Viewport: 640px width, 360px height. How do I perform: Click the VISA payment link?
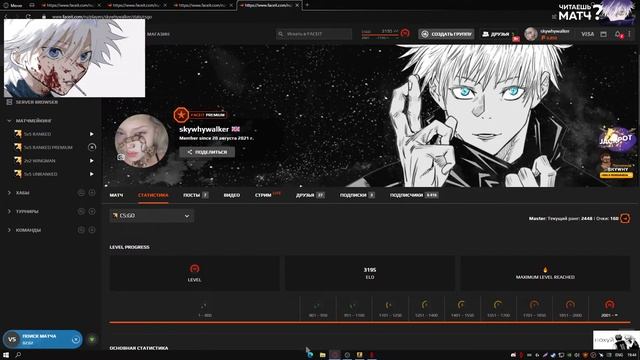coord(587,34)
